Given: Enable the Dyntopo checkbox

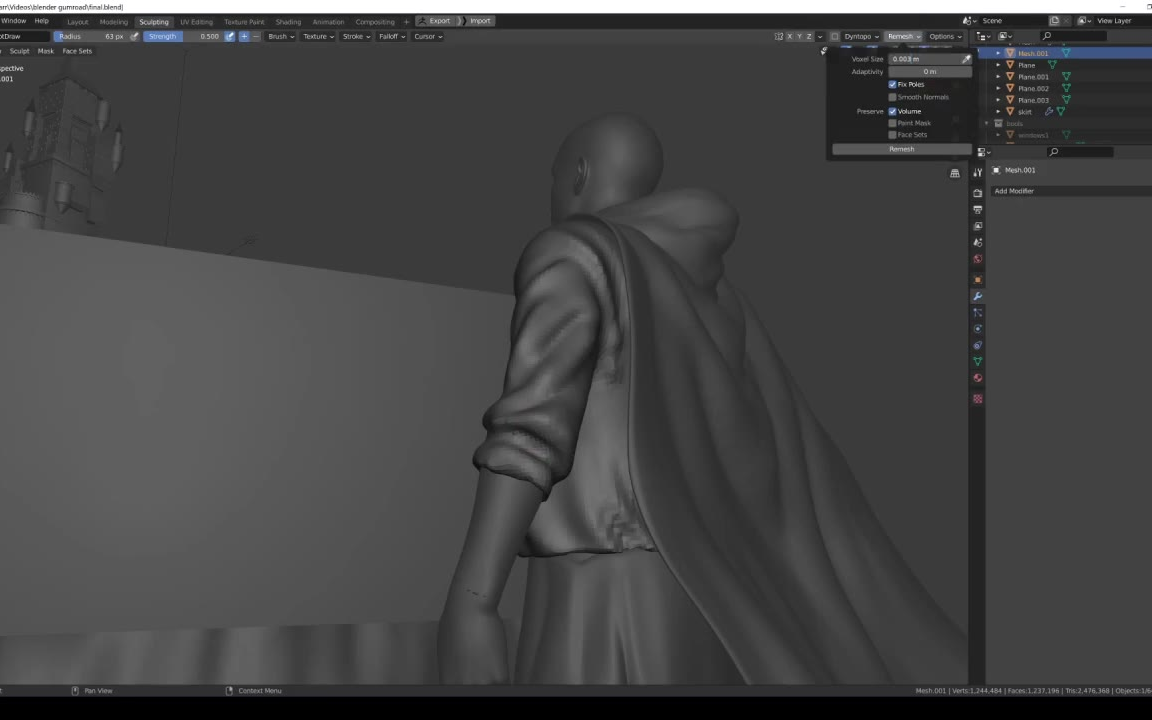Looking at the screenshot, I should tap(835, 37).
